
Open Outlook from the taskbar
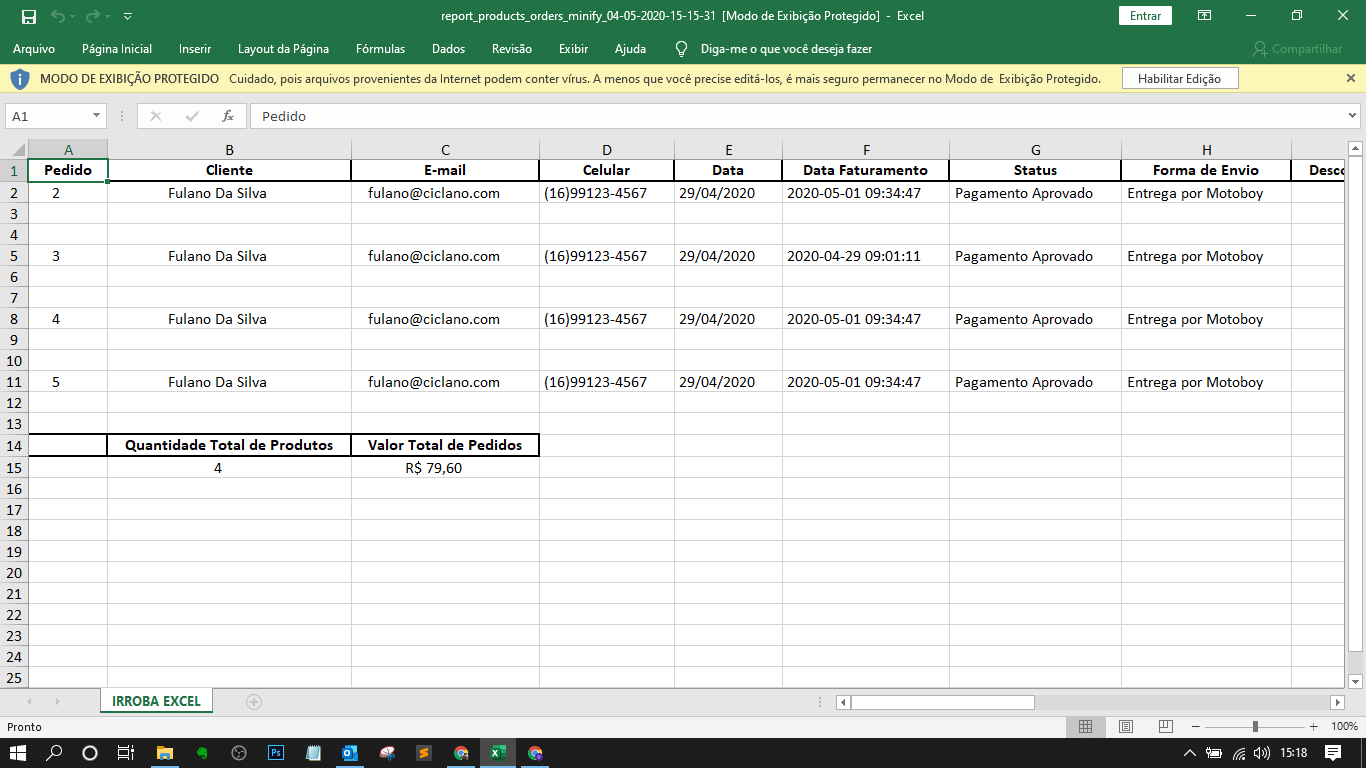point(350,753)
